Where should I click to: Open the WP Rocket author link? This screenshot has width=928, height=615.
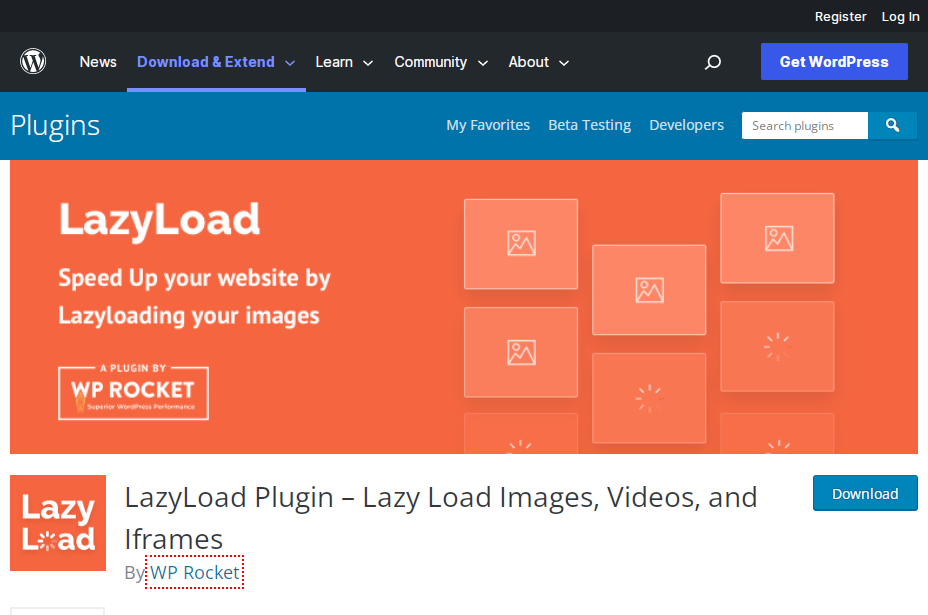click(x=195, y=572)
